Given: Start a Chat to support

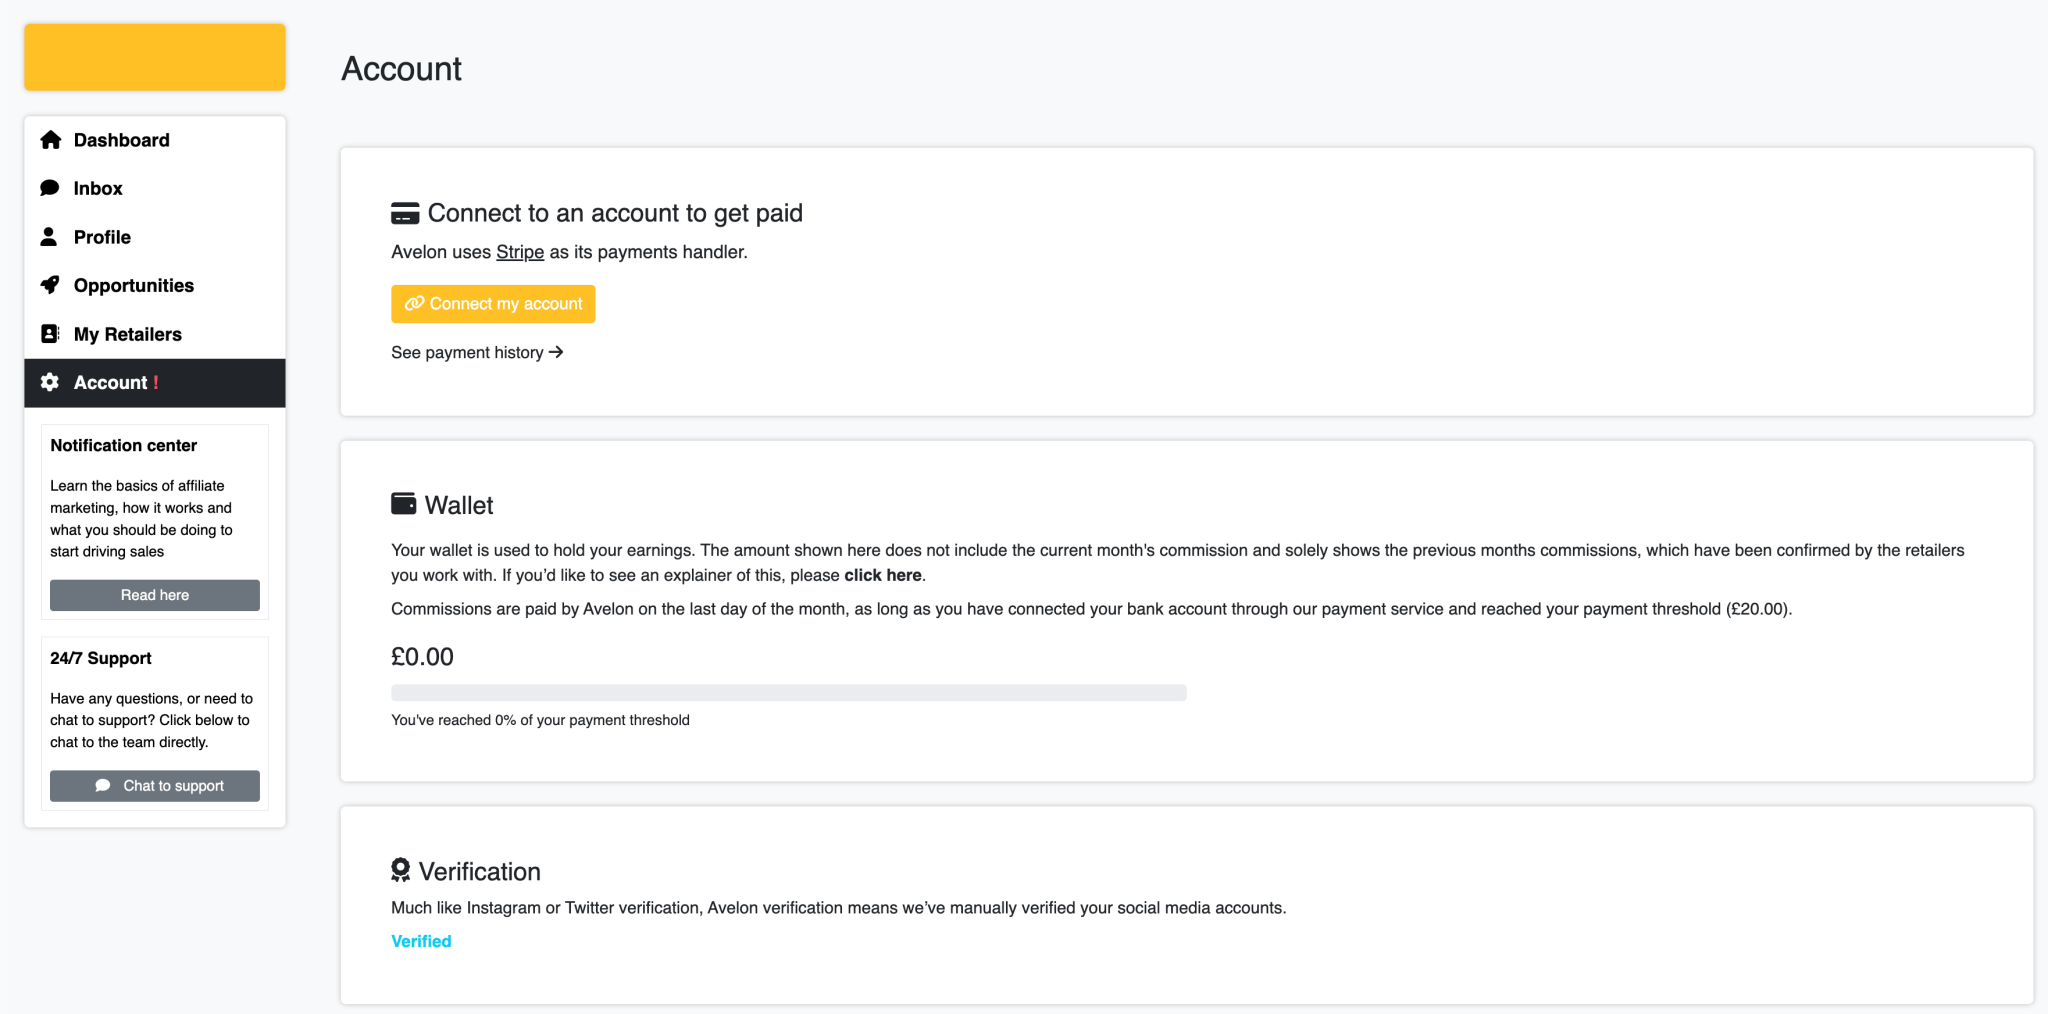Looking at the screenshot, I should point(155,786).
